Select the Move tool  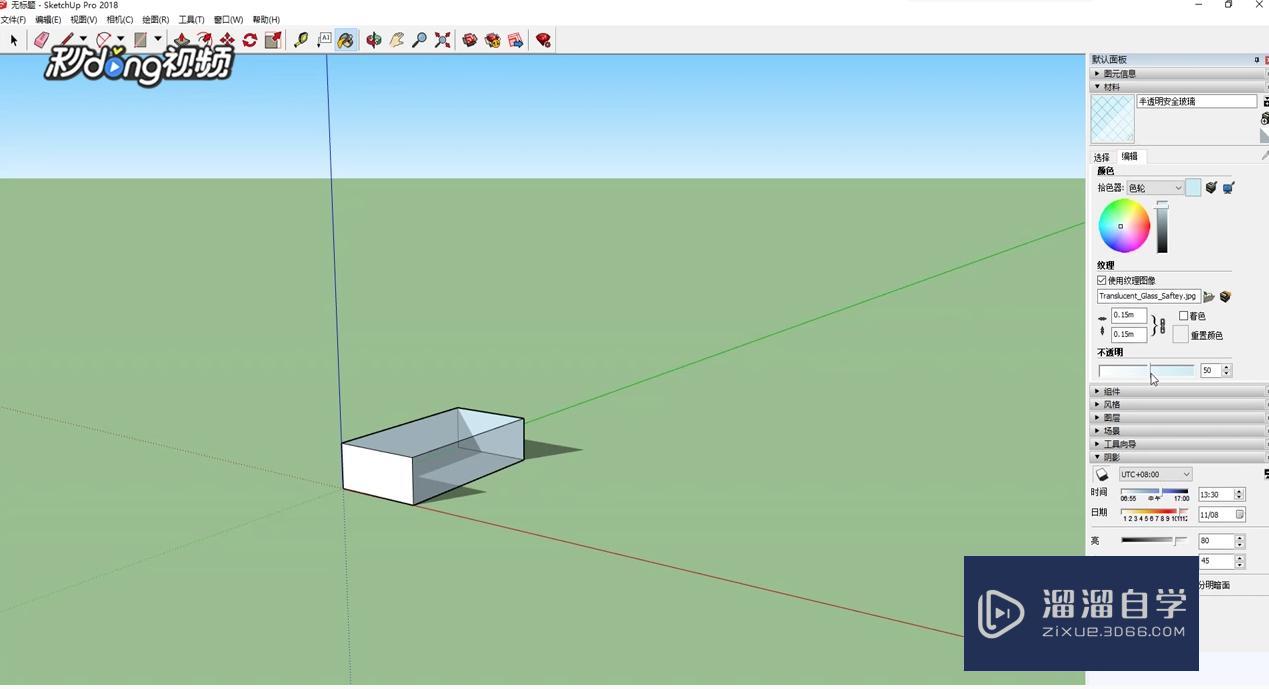pos(227,40)
